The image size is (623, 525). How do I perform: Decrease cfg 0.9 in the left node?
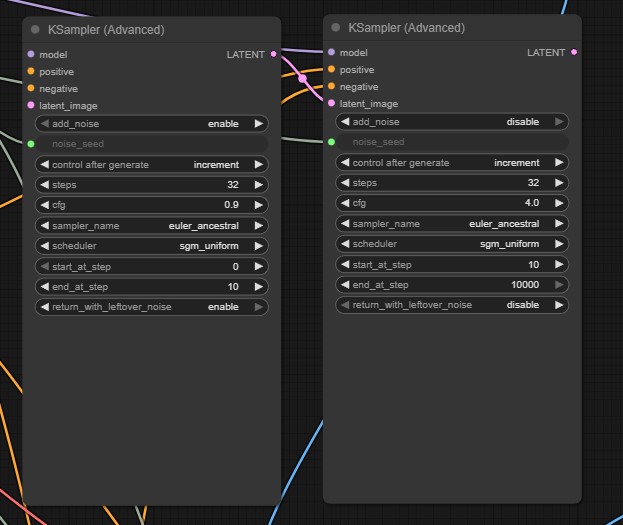coord(45,205)
